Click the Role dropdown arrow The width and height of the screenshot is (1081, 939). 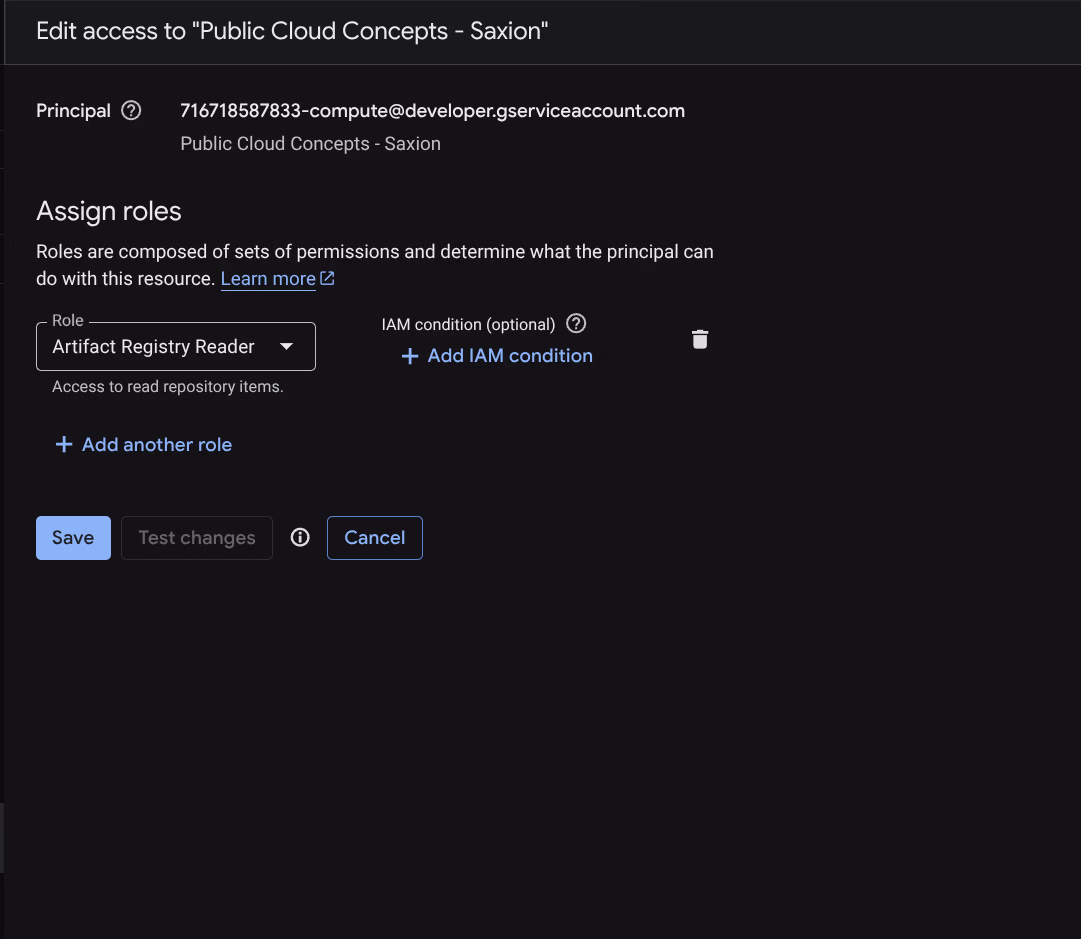coord(287,346)
